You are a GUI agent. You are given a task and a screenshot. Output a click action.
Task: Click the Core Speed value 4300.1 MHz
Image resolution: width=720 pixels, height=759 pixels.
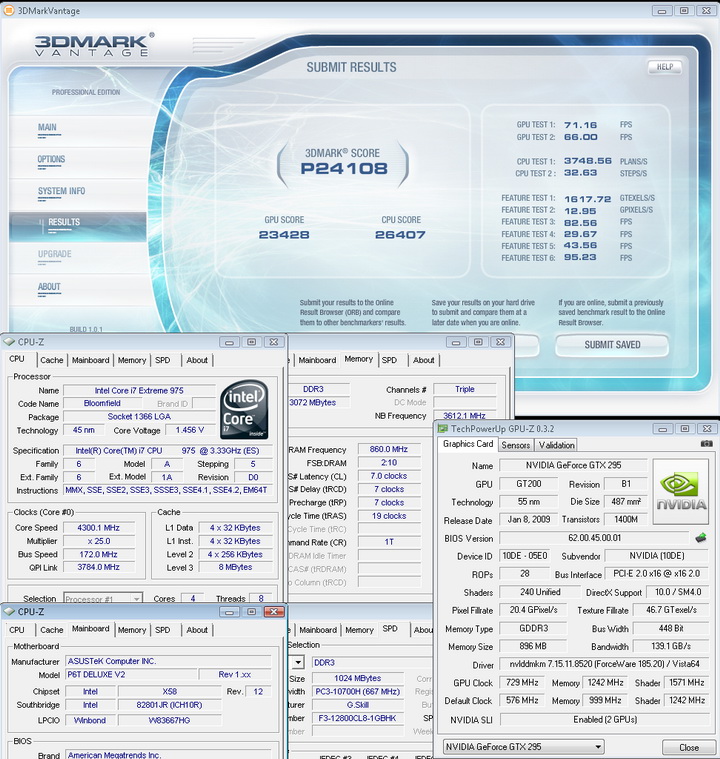99,528
